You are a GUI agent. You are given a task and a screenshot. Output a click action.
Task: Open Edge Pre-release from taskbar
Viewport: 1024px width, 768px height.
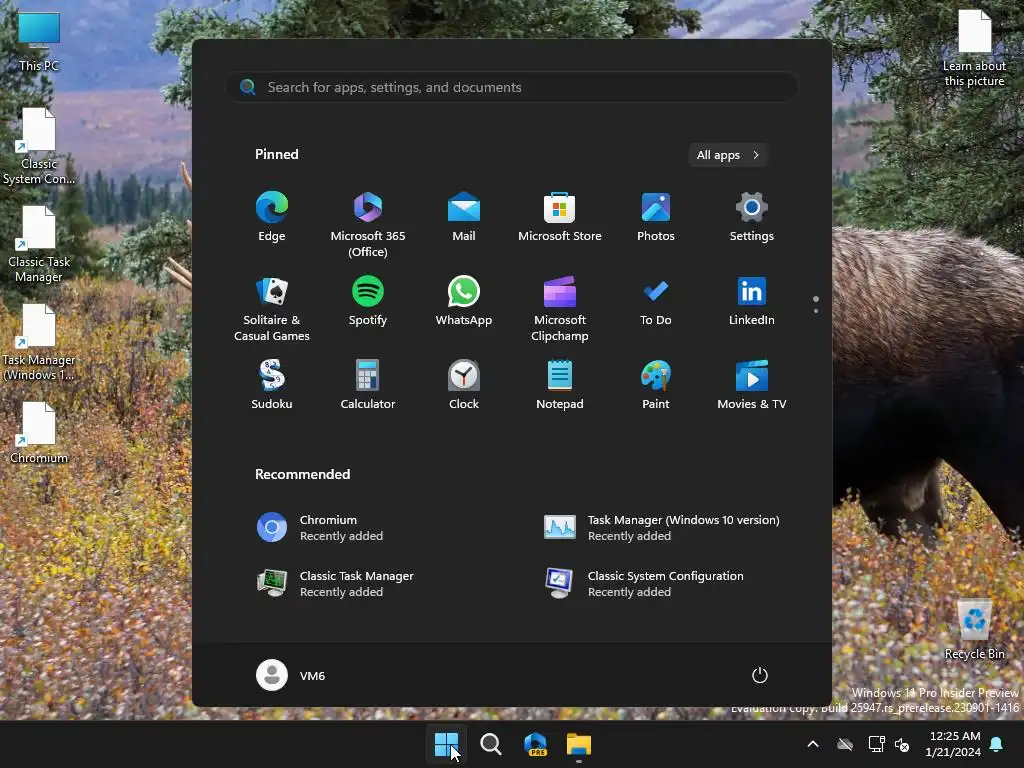point(536,744)
